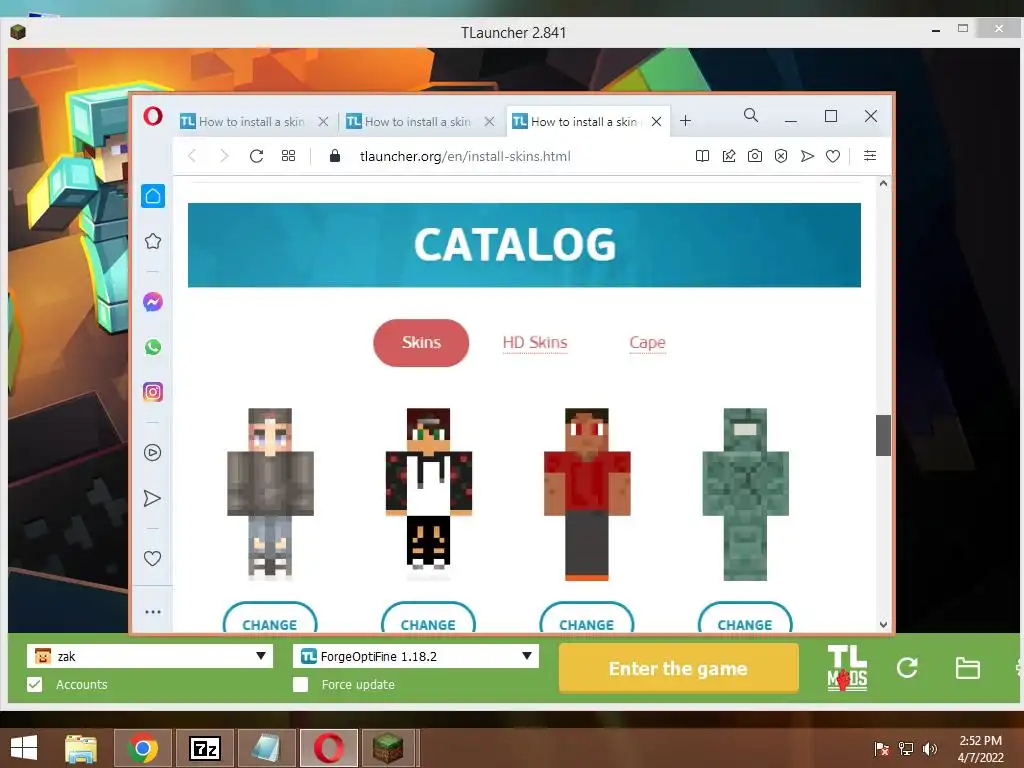Click the page vertical scrollbar thumb
The width and height of the screenshot is (1024, 768).
click(x=883, y=436)
